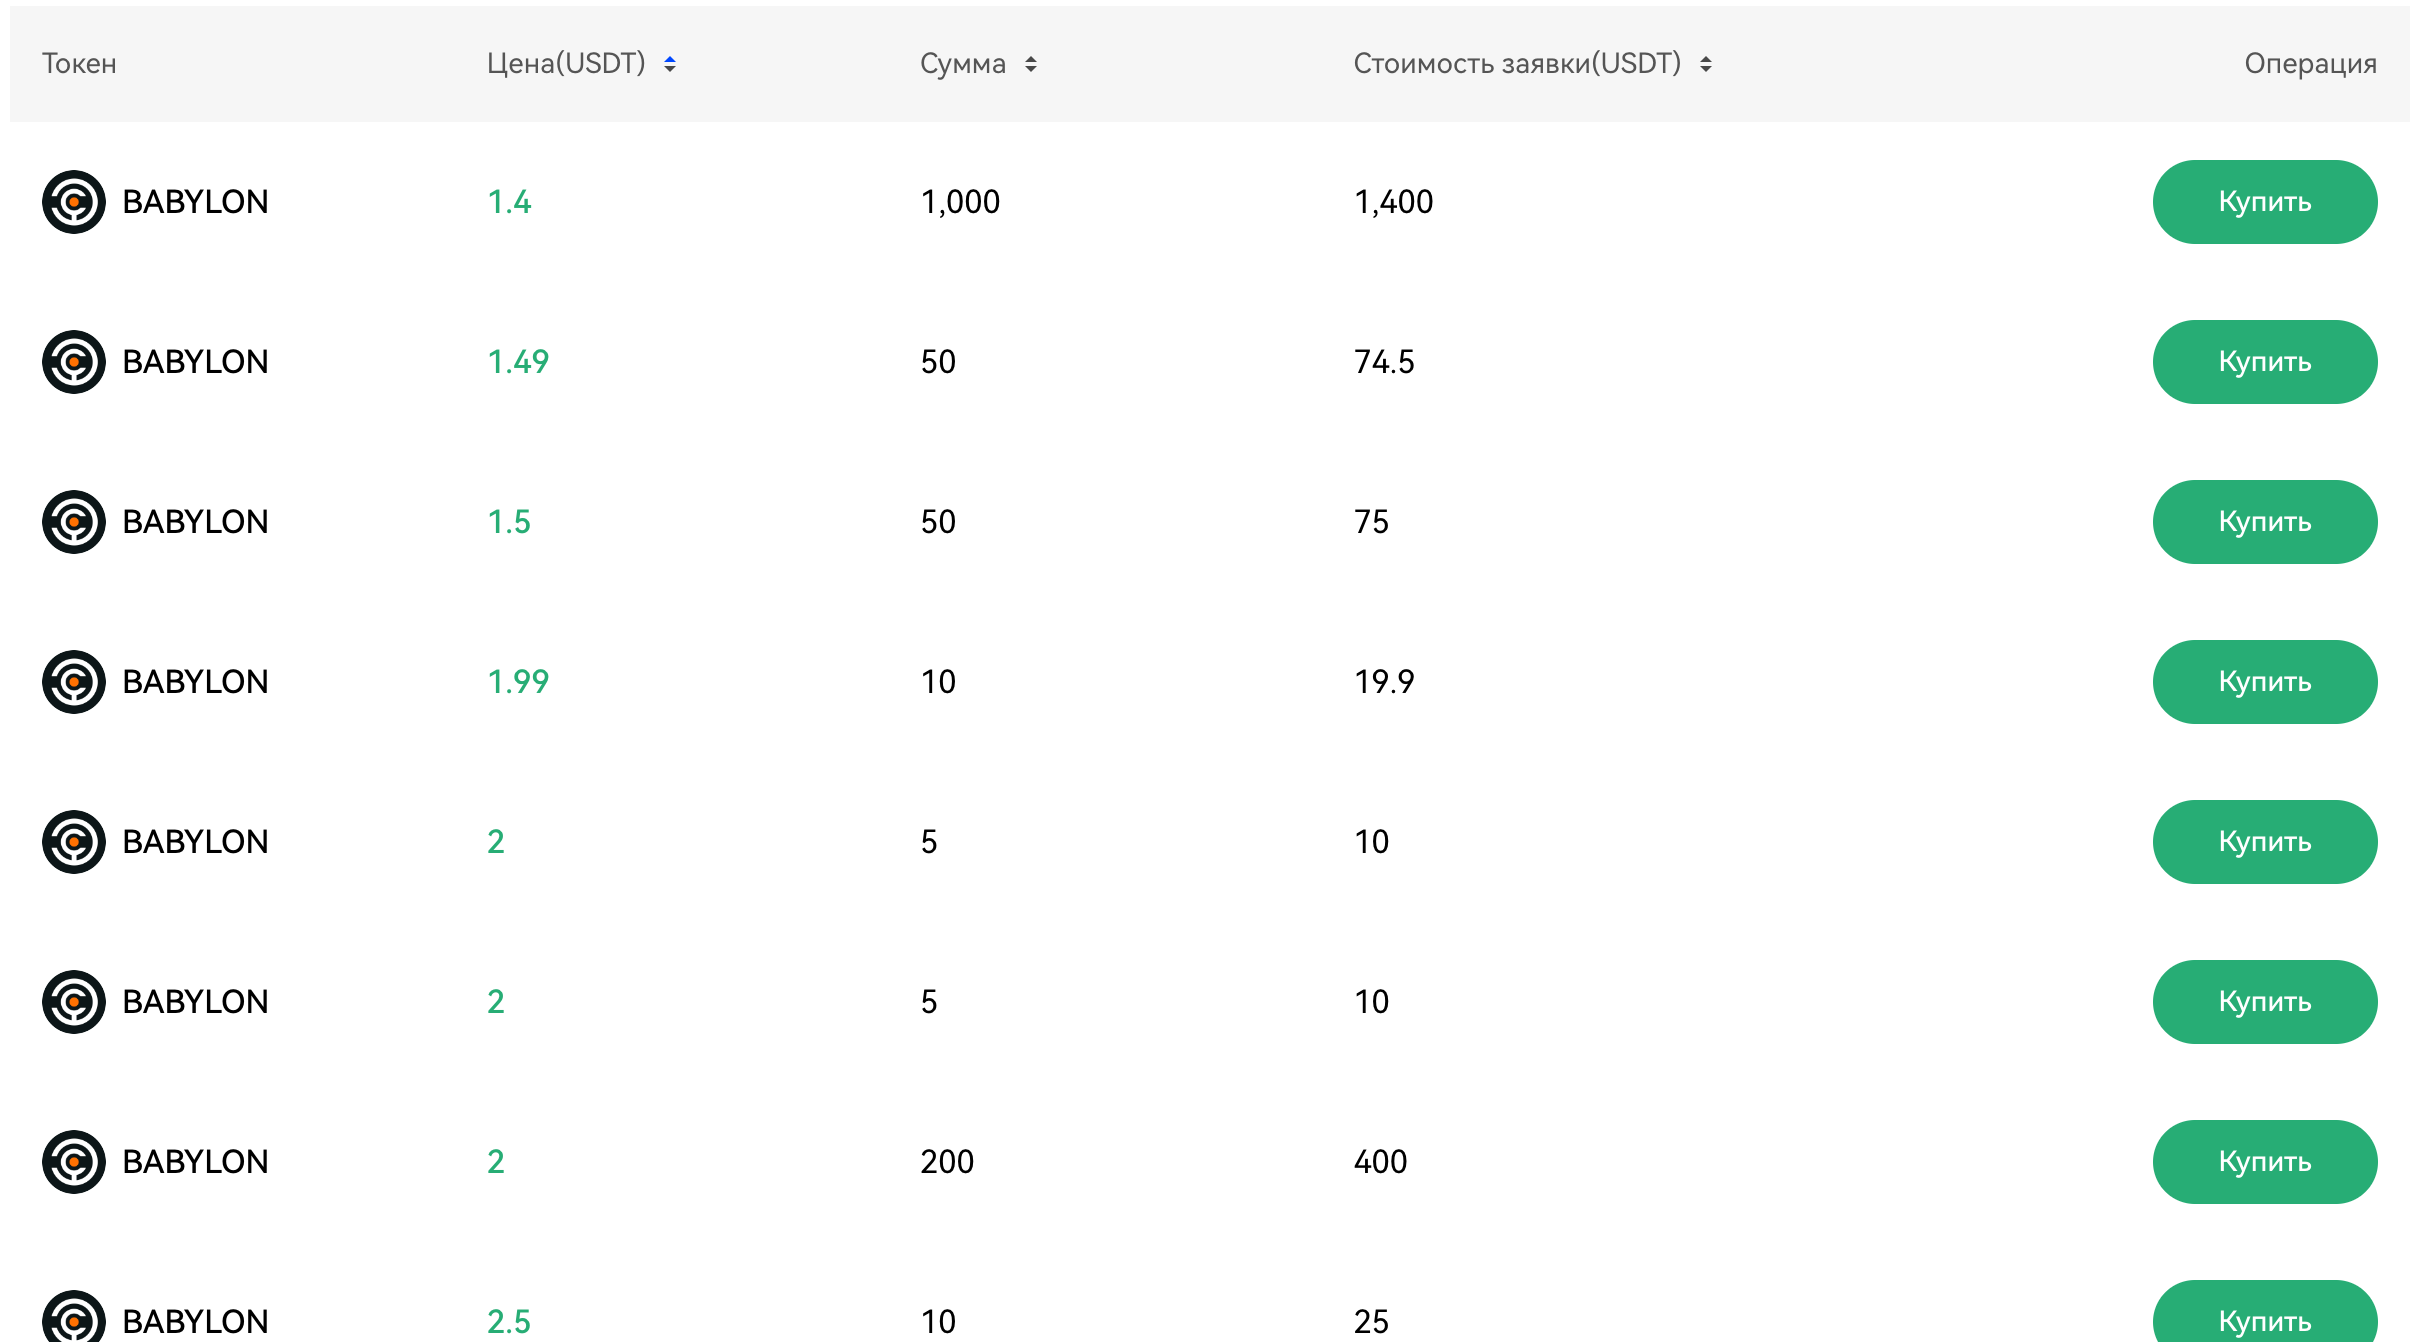
Task: Click the Цена(USDT) header label
Action: (x=566, y=64)
